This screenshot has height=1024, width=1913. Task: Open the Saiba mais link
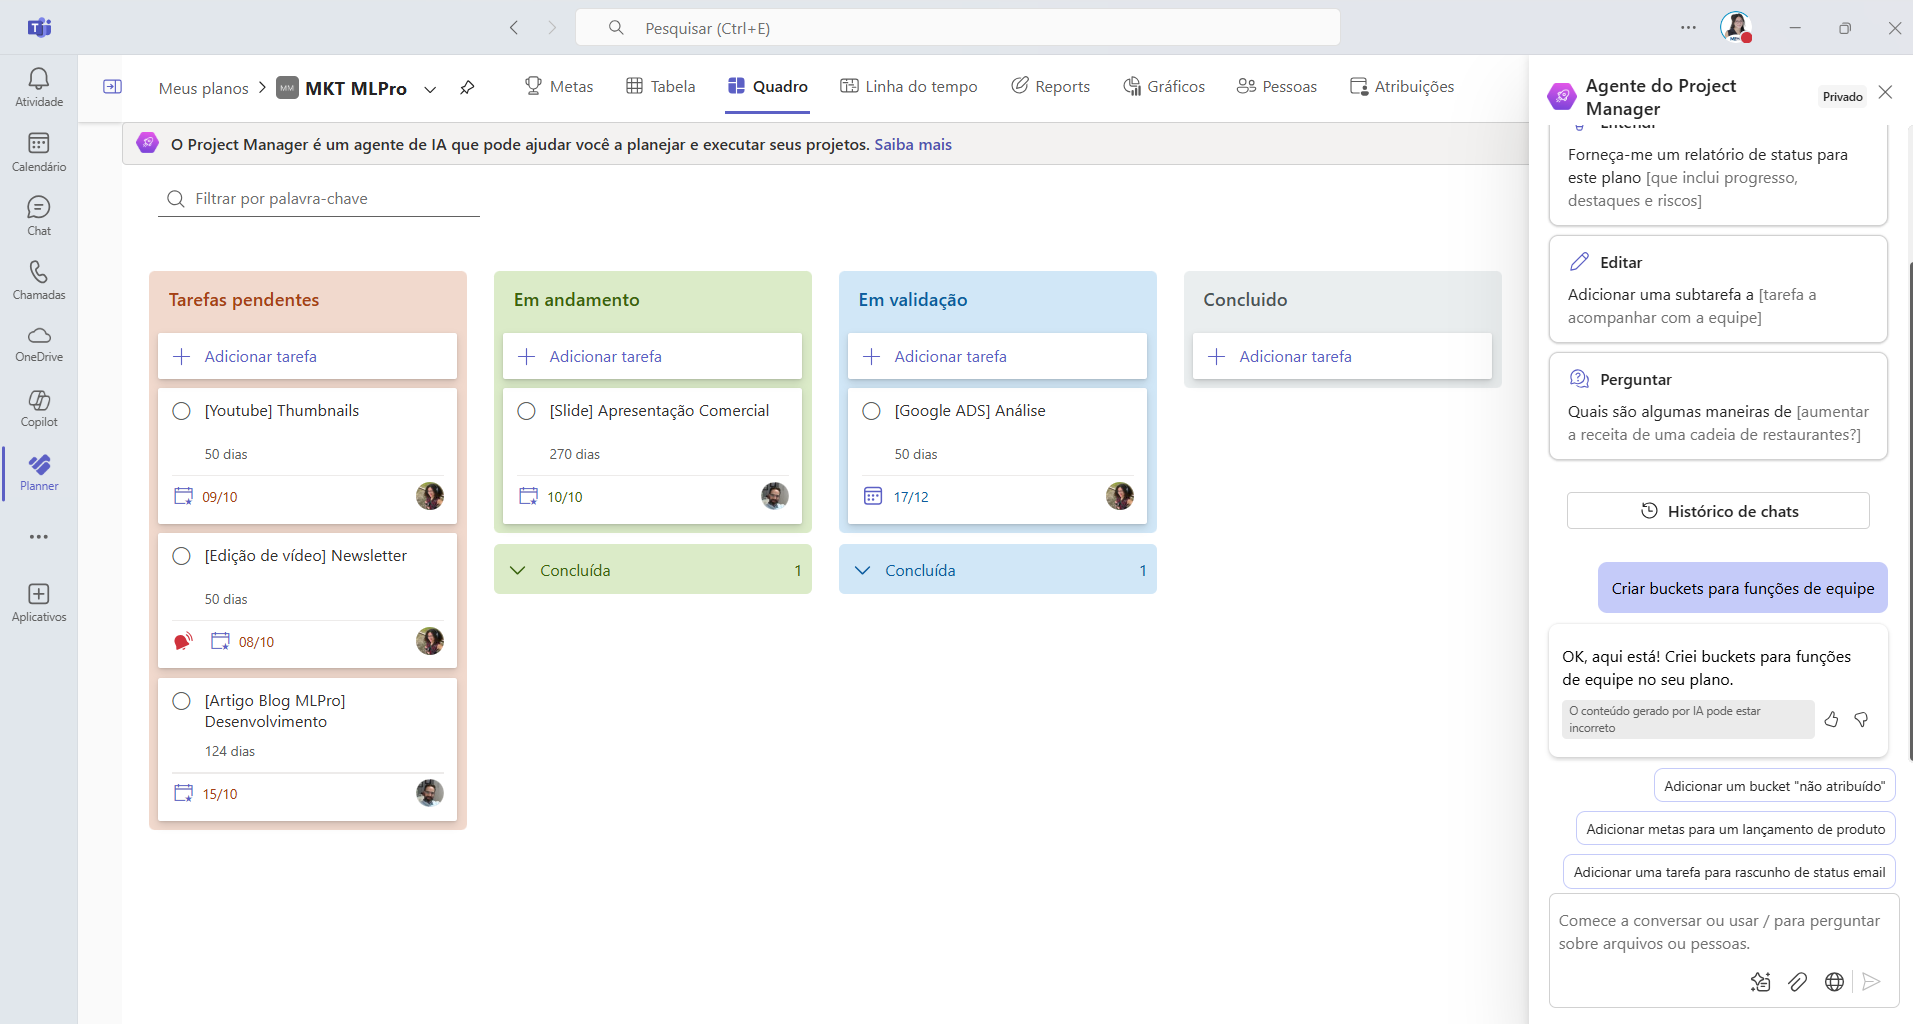(x=913, y=145)
